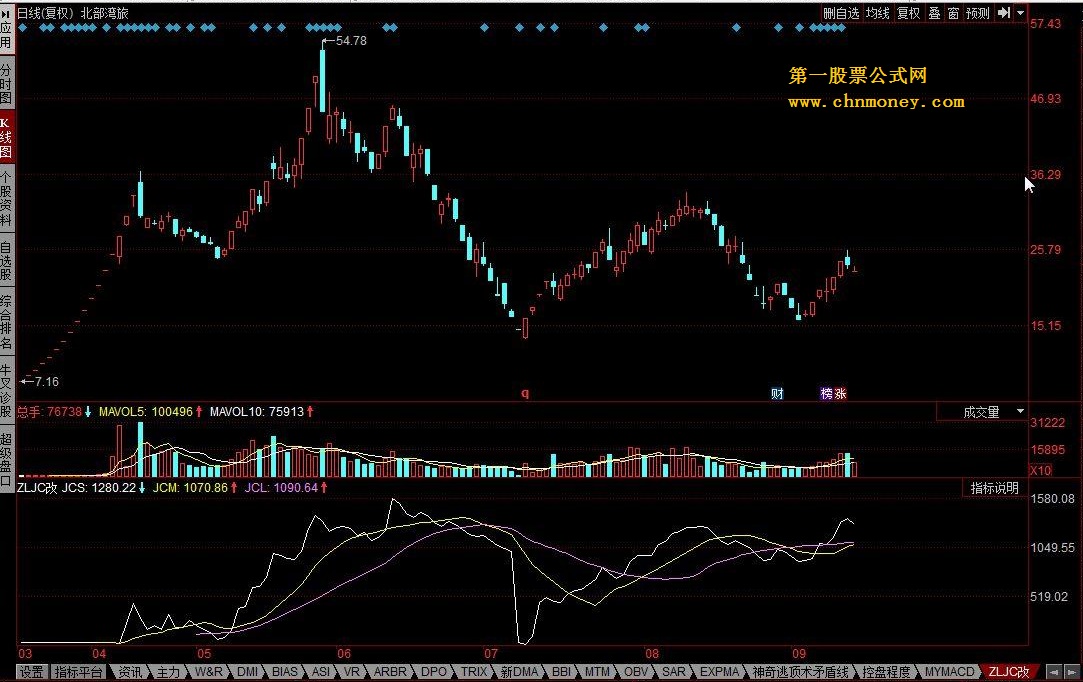Switch to the EXPMA indicator tab
This screenshot has width=1083, height=682.
(x=720, y=672)
